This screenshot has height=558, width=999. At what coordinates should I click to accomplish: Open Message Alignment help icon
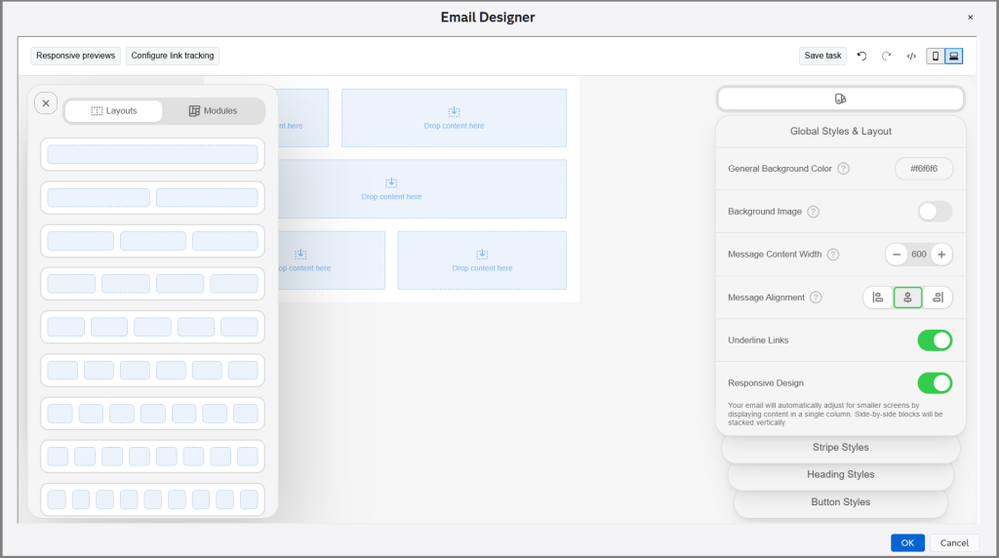click(816, 297)
